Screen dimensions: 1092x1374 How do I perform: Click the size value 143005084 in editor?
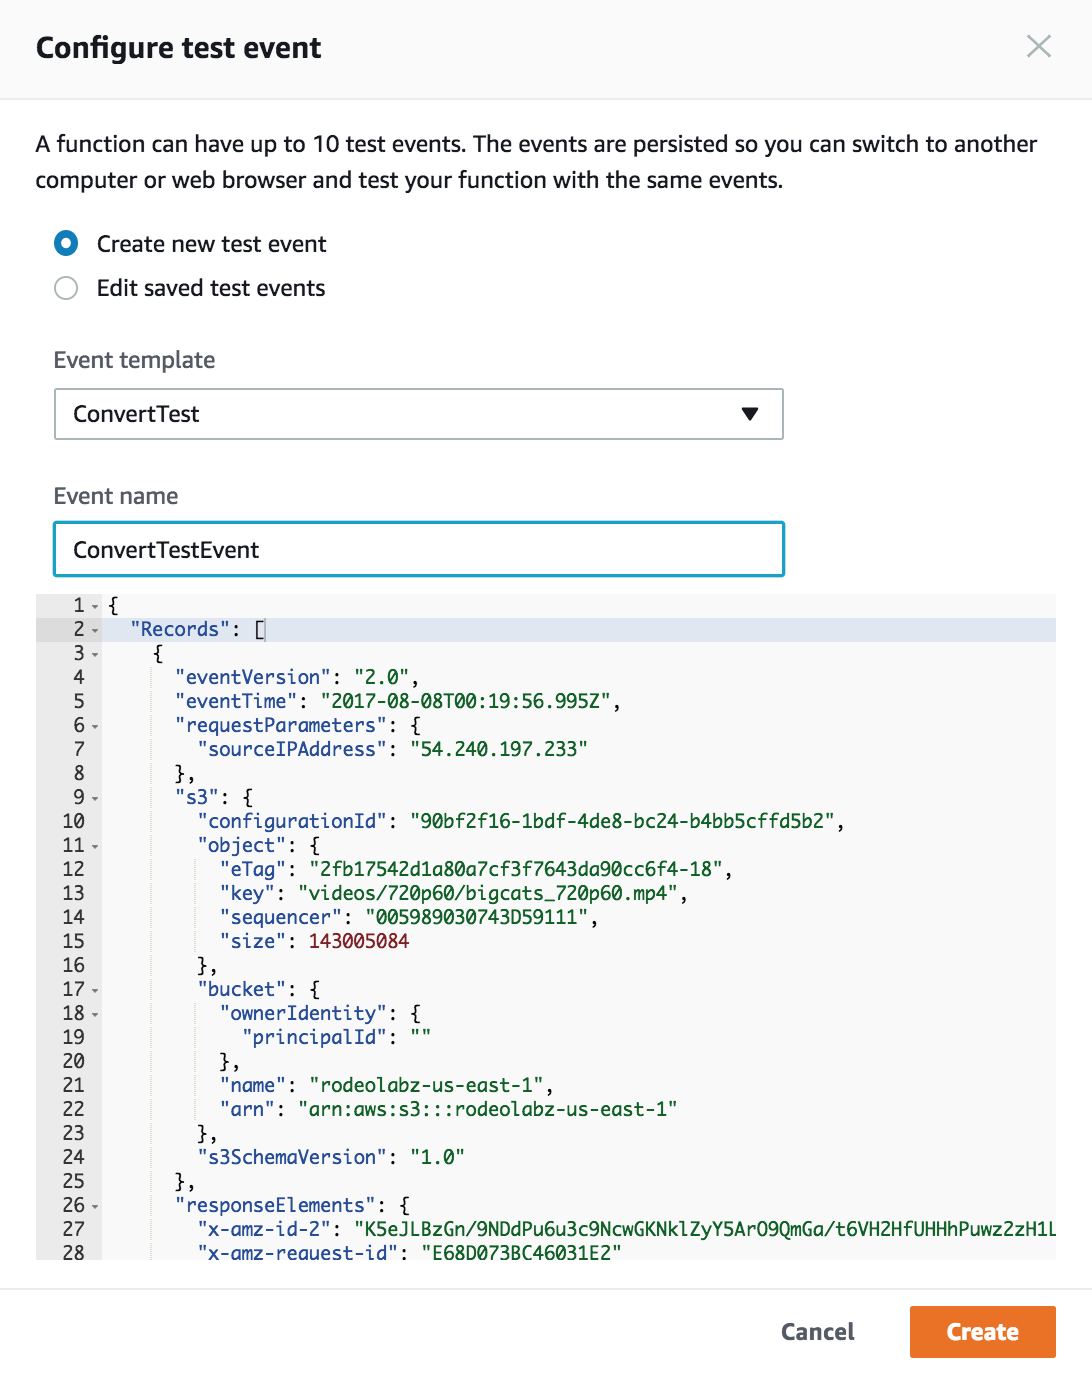point(359,941)
